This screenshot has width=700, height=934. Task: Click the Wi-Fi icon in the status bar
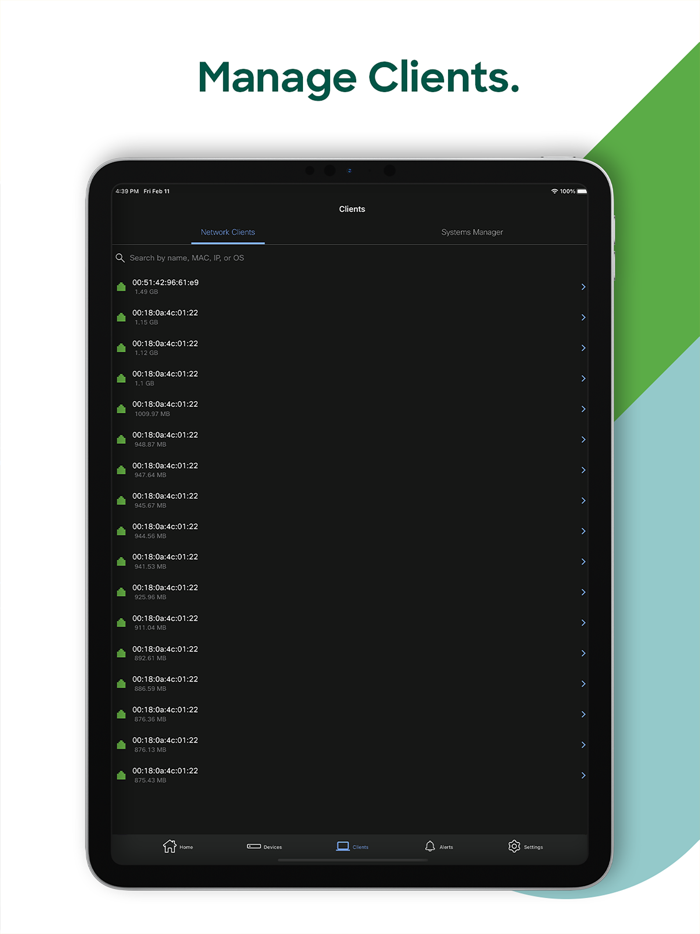[554, 191]
